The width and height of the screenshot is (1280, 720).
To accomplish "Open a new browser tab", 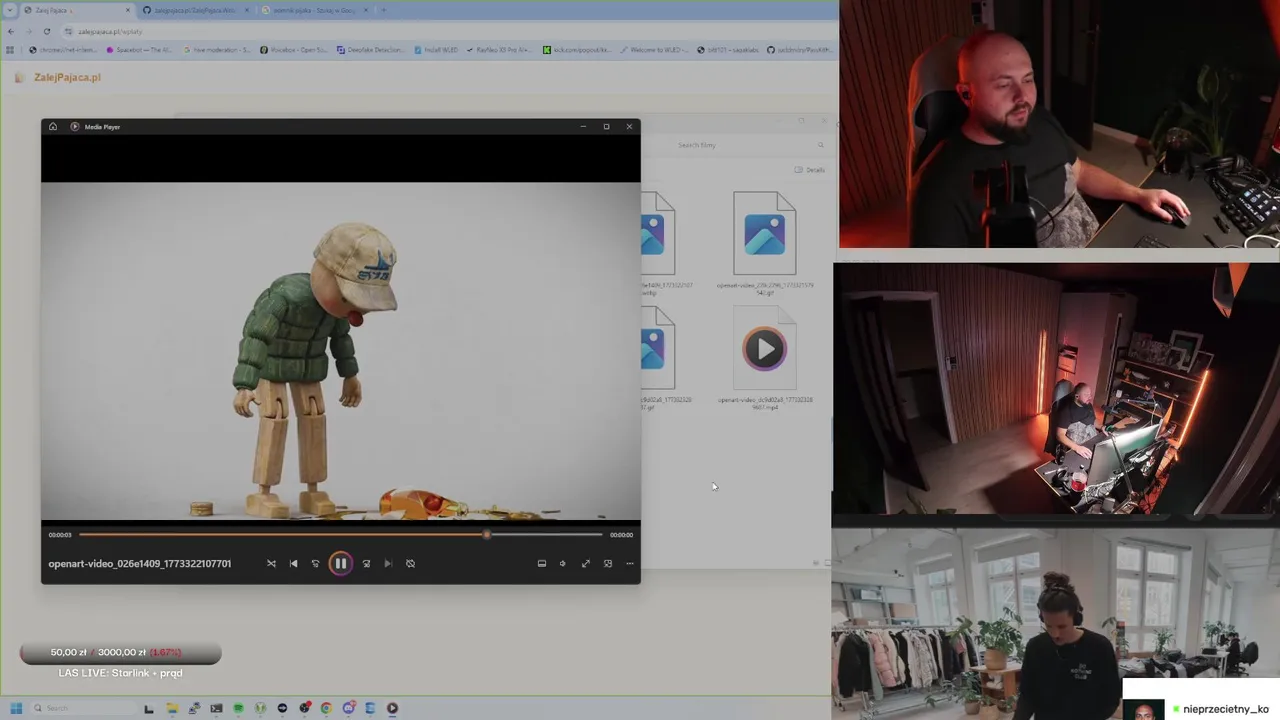I will [x=384, y=10].
